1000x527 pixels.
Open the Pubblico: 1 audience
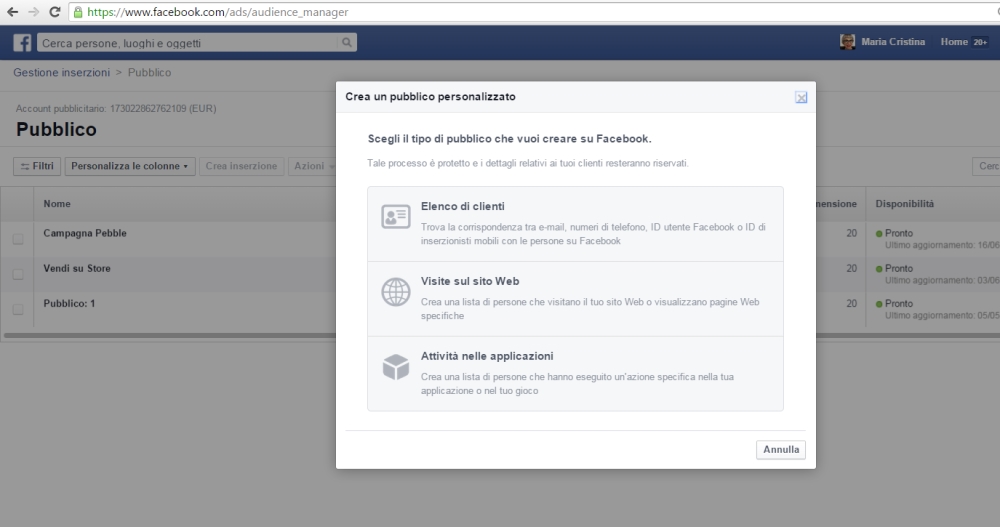tap(69, 303)
